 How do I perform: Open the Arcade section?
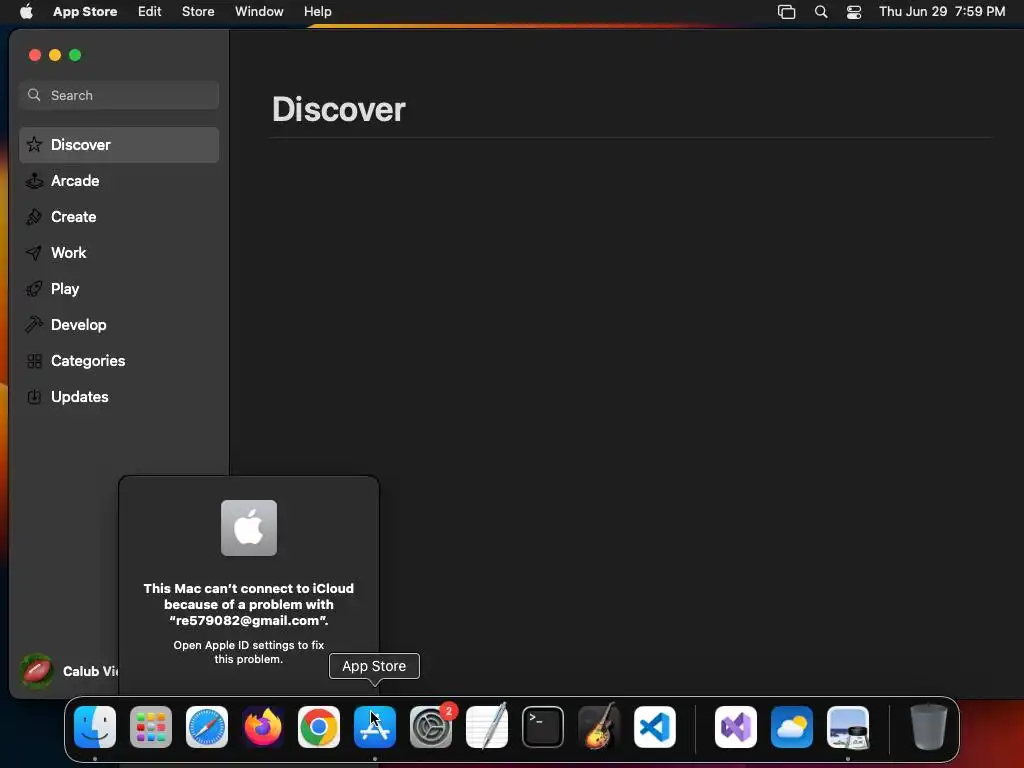(x=119, y=181)
